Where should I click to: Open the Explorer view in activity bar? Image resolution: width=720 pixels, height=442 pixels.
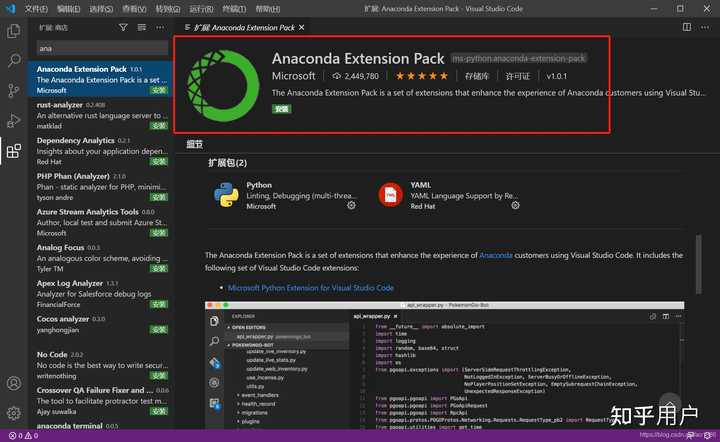point(13,30)
